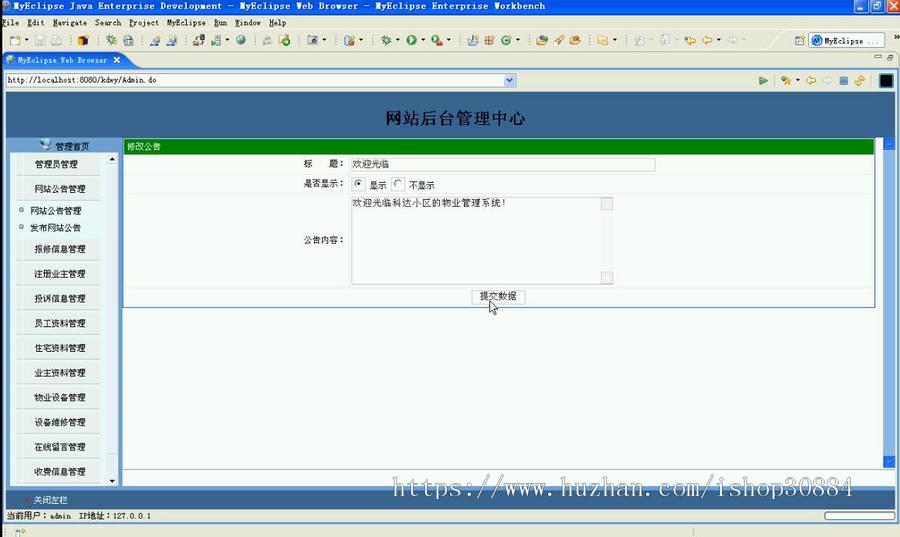Click the green Run button icon
The width and height of the screenshot is (900, 537).
[x=412, y=40]
